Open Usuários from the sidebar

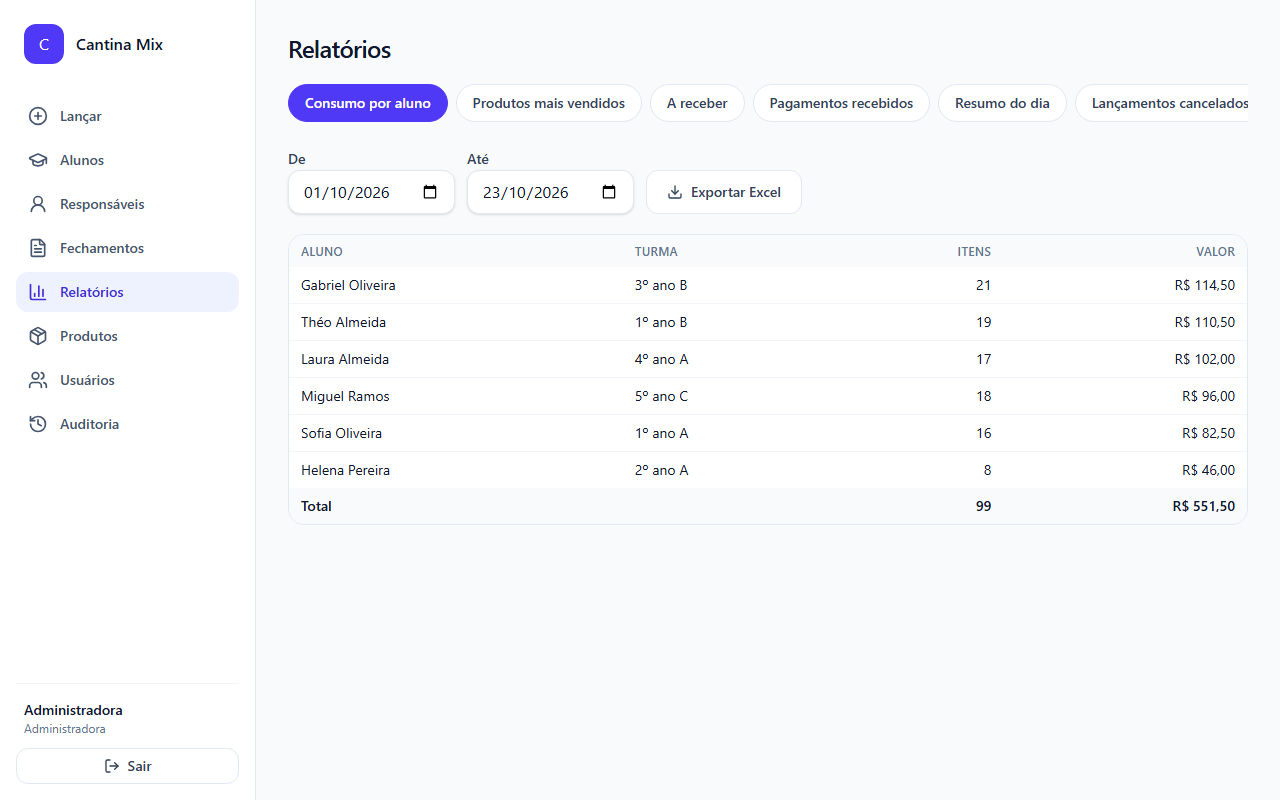(127, 380)
